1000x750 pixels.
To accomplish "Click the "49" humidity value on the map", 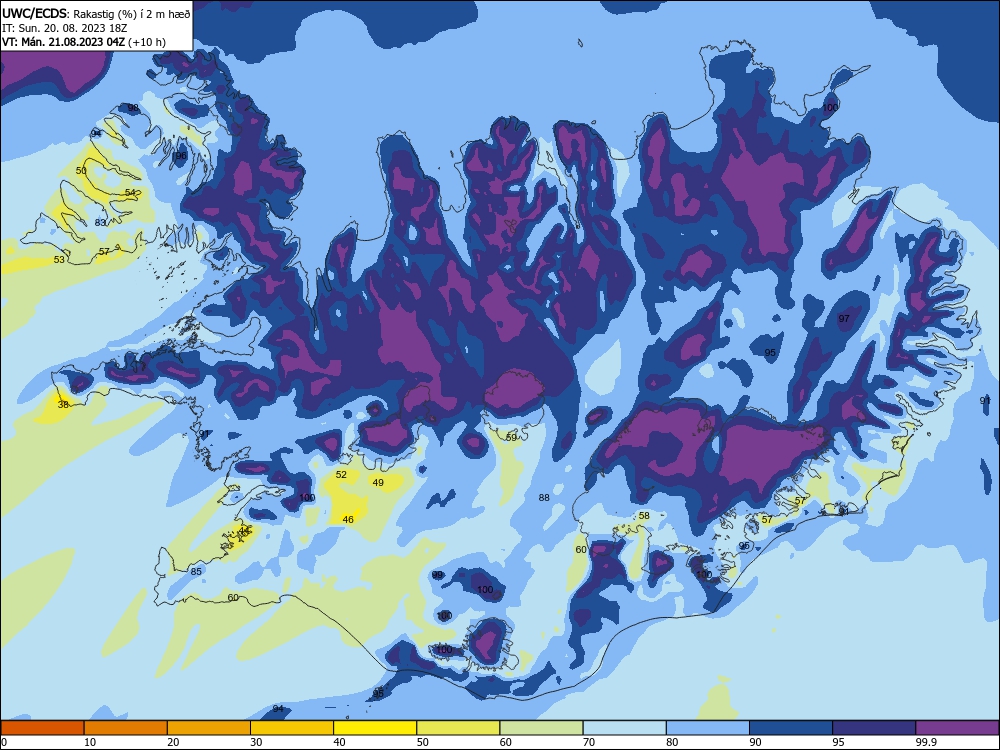I will tap(378, 482).
